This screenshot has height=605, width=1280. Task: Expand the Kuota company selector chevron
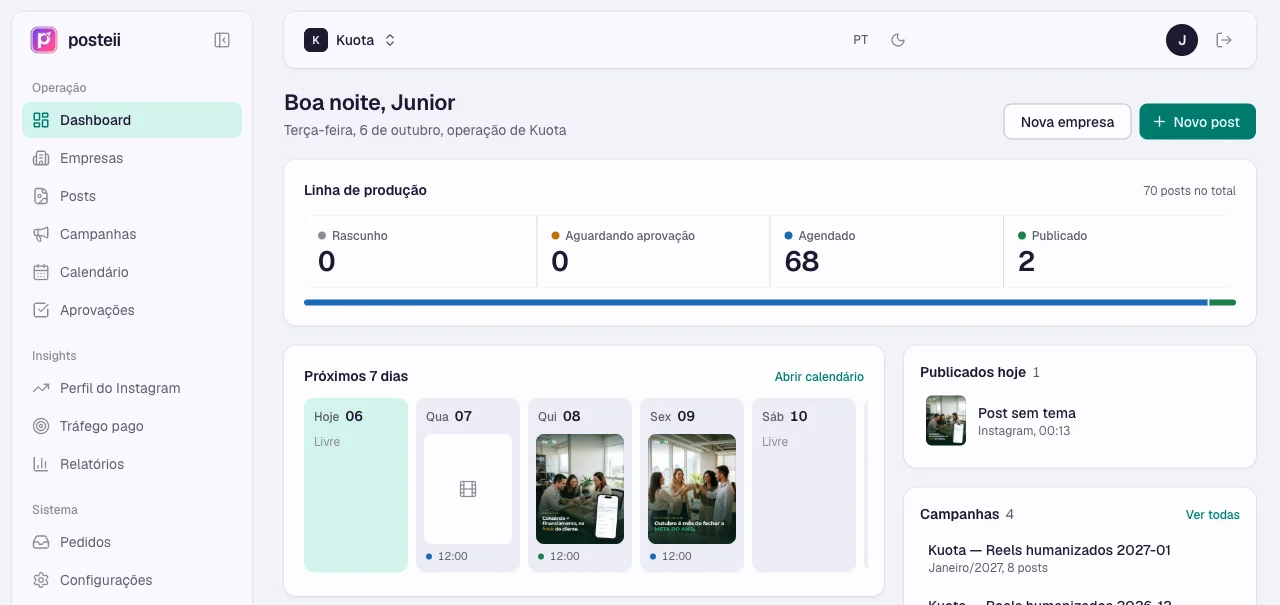tap(390, 40)
